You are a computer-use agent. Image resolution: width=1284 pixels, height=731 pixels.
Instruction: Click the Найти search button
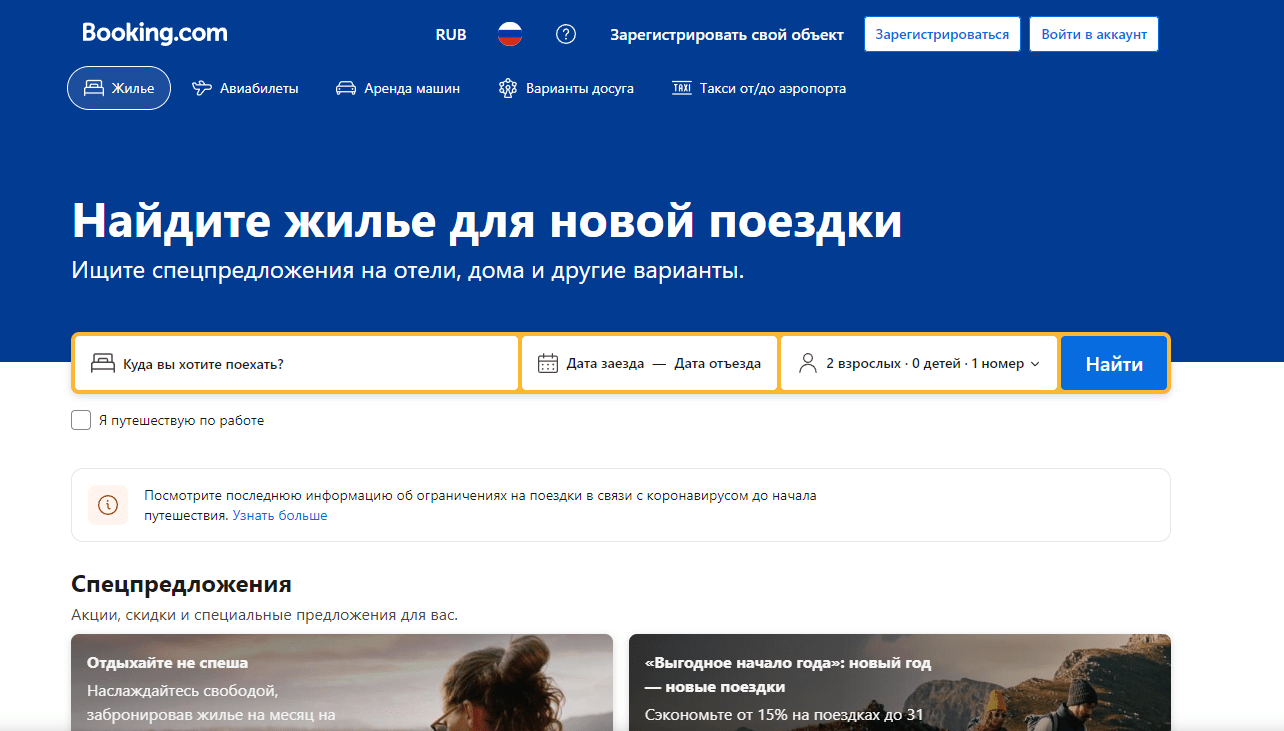[1114, 363]
